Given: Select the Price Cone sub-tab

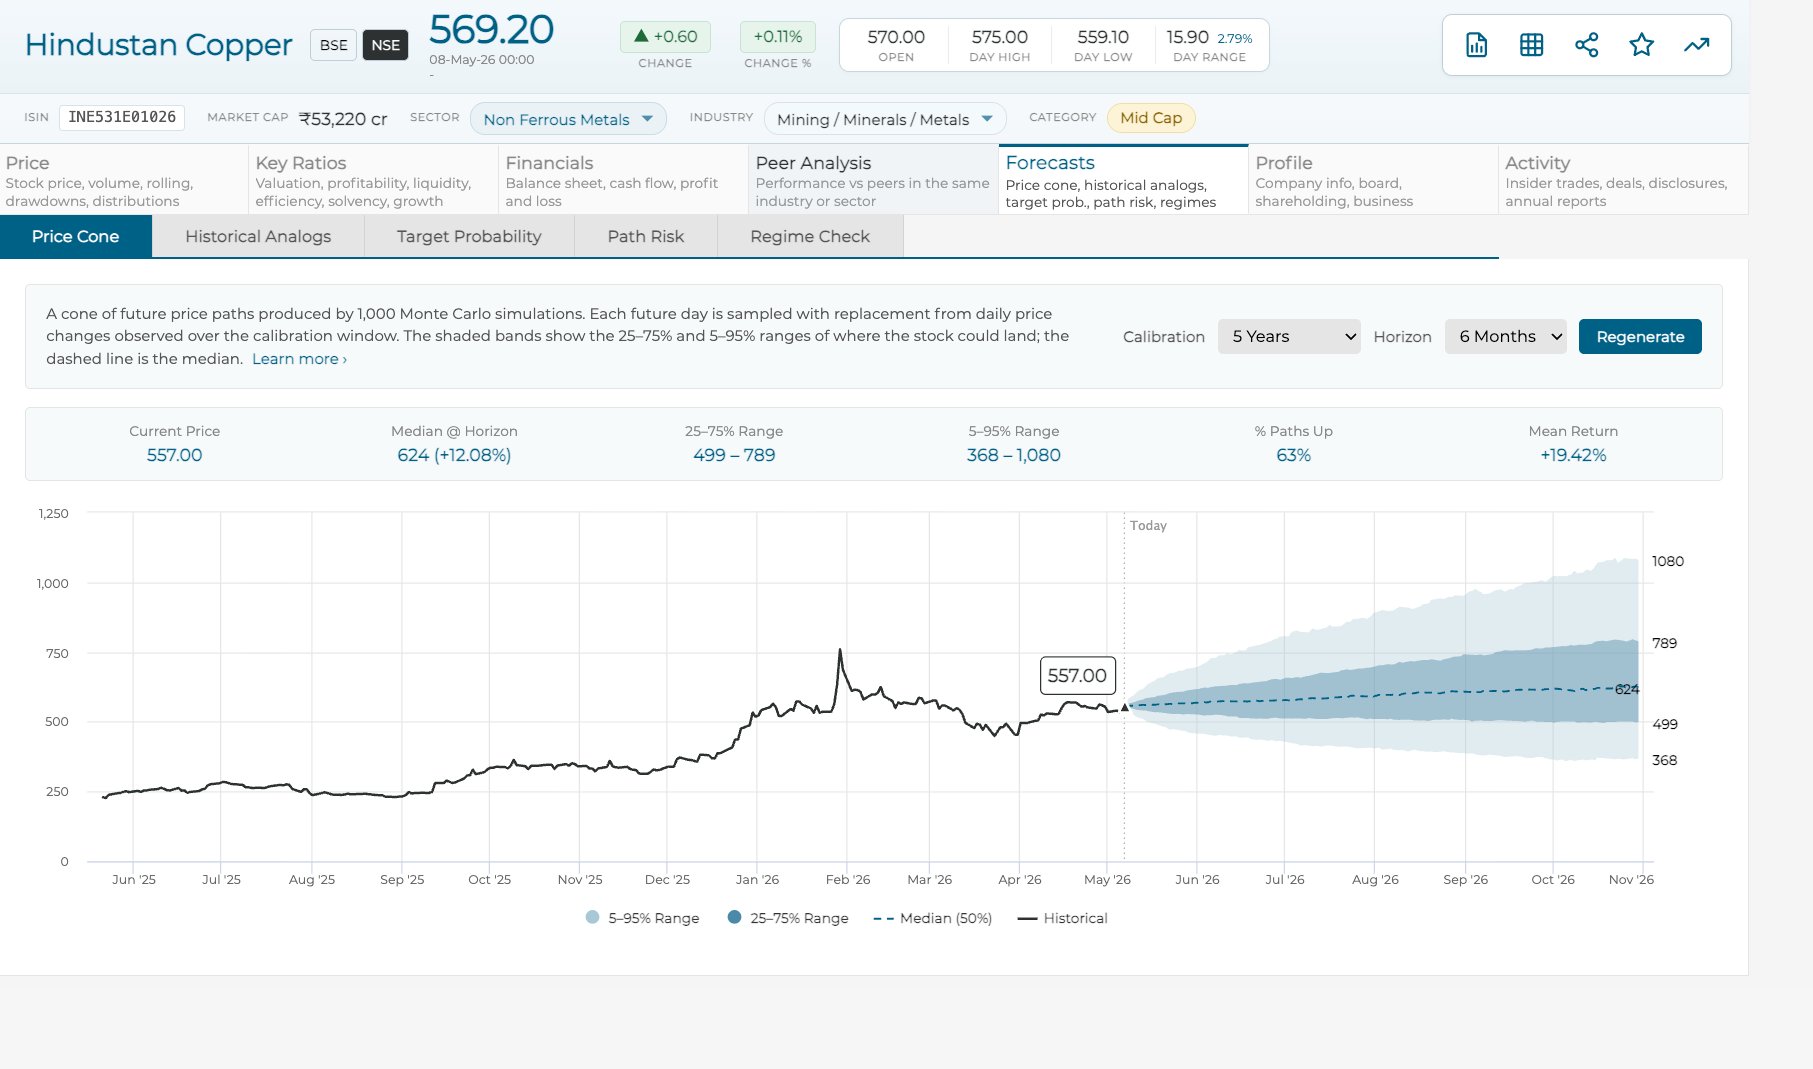Looking at the screenshot, I should (76, 237).
